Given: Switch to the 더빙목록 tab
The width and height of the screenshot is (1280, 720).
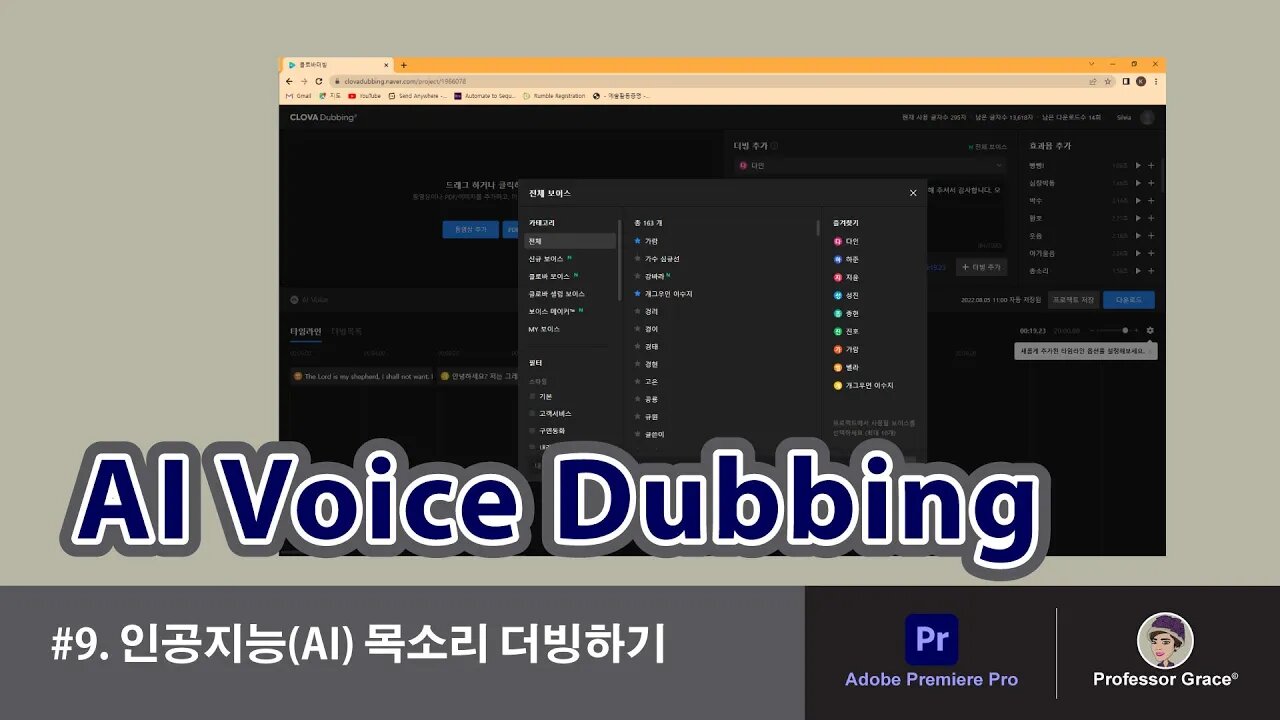Looking at the screenshot, I should coord(347,330).
